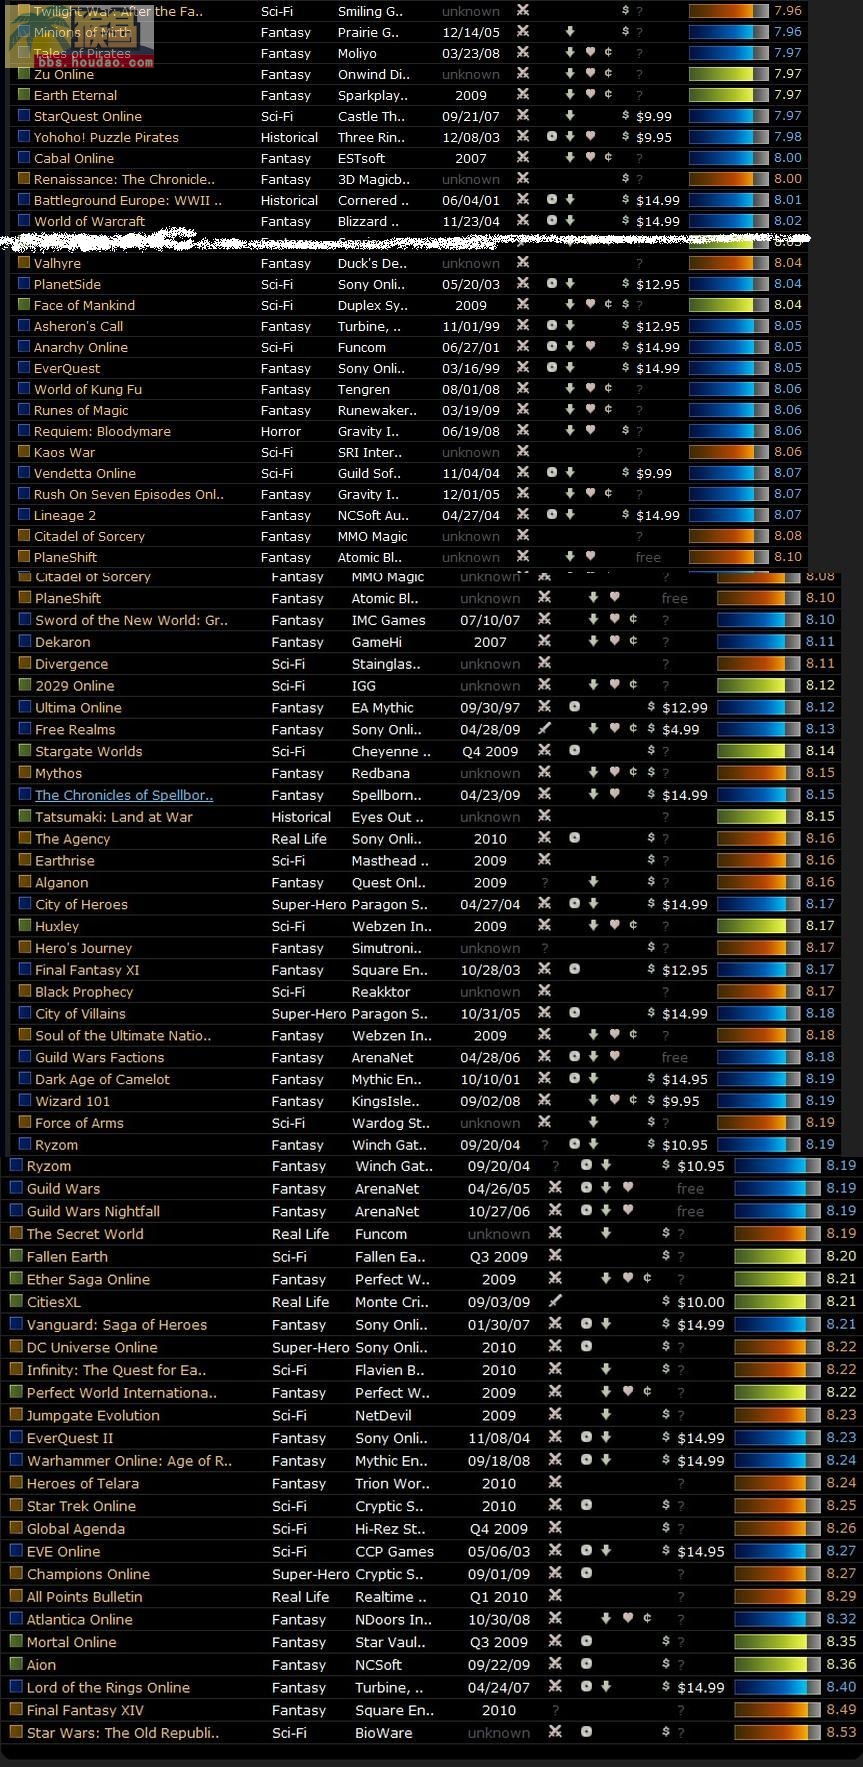Click the Horror genre in Requiem: Bloodymare row
This screenshot has width=863, height=1767.
tap(281, 431)
